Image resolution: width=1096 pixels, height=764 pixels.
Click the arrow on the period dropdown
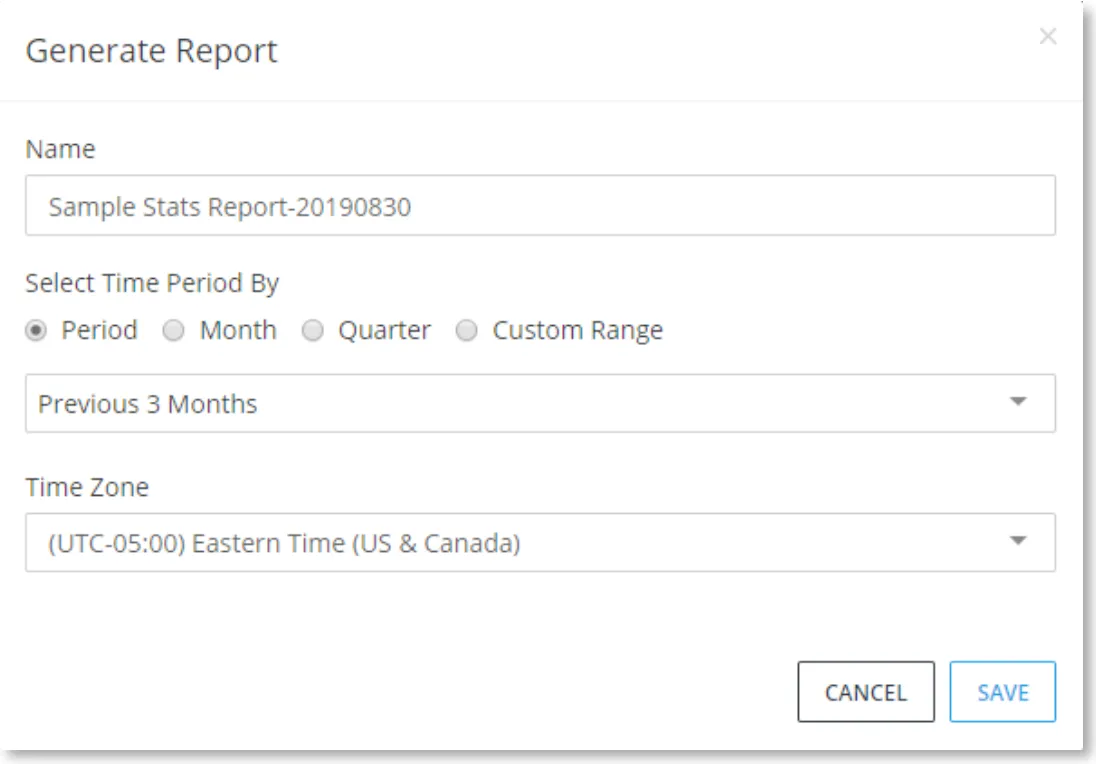pos(1018,401)
